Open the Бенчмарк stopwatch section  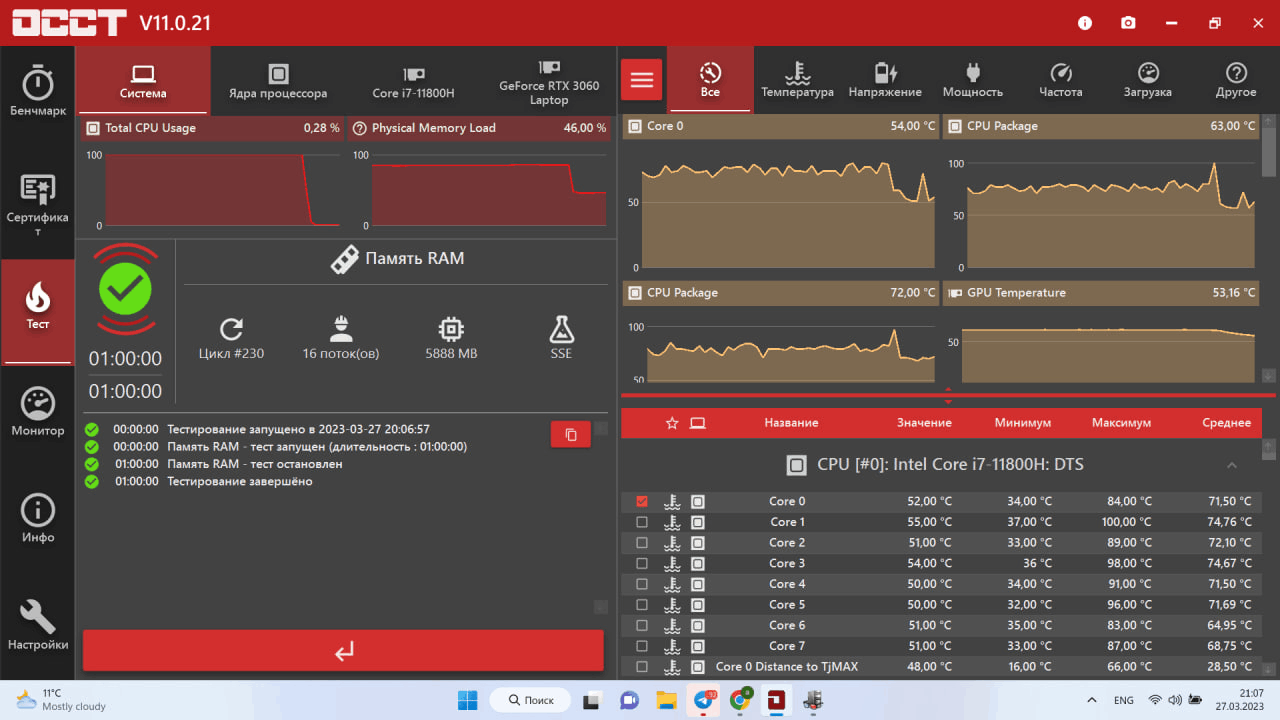click(x=38, y=91)
